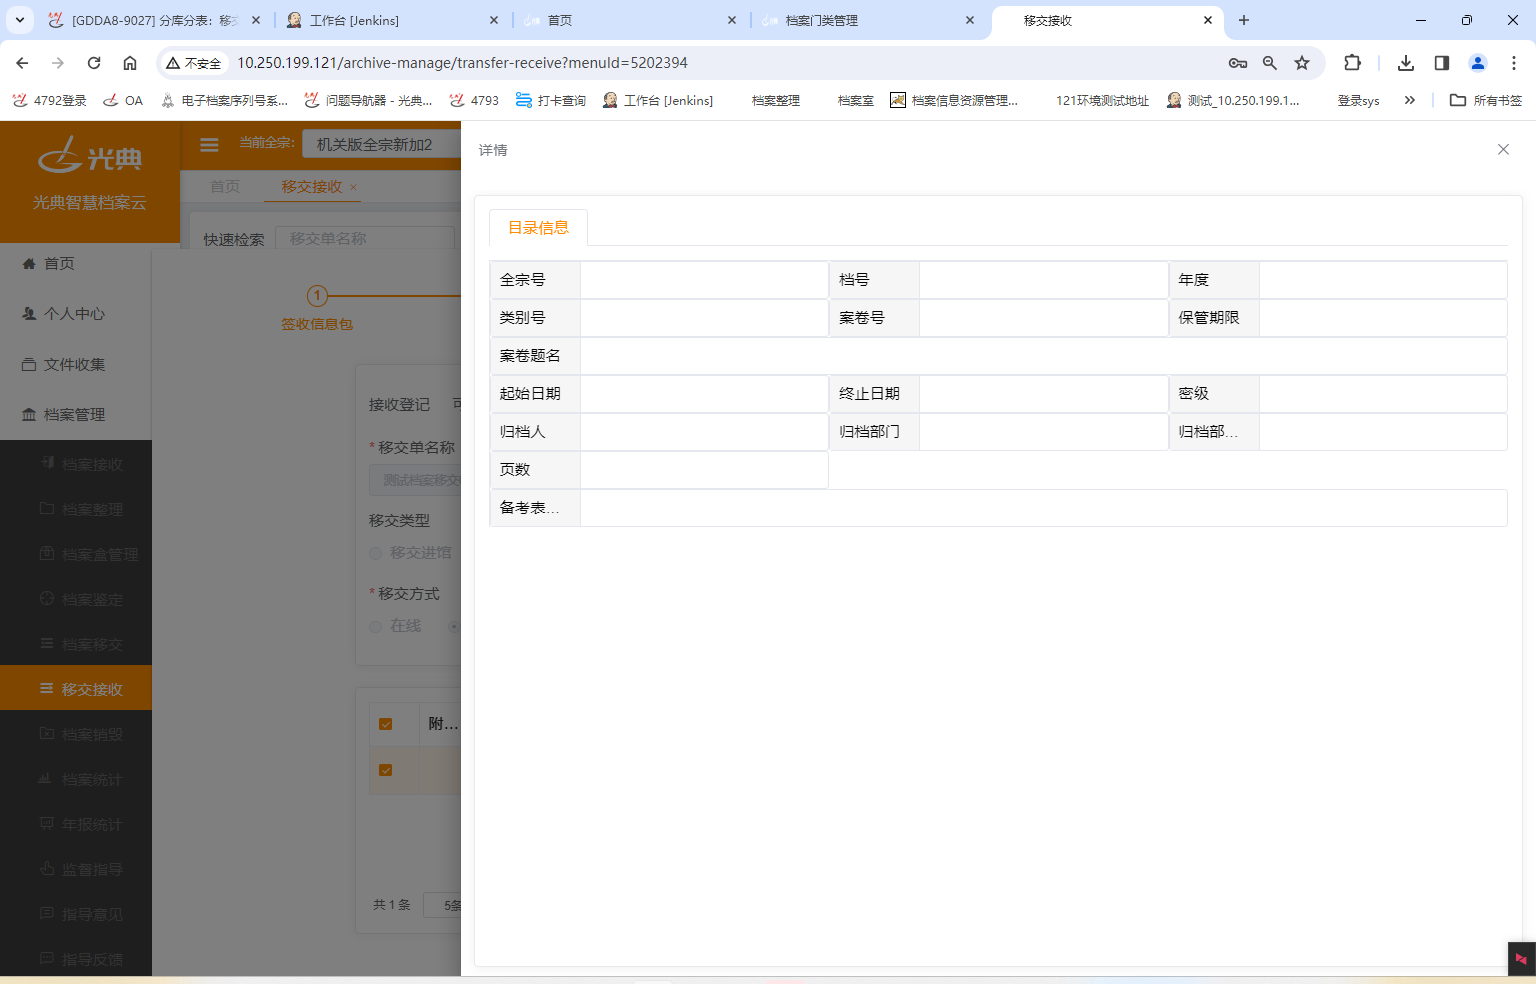Open the Chrome three-dot menu
The image size is (1536, 984).
(1514, 63)
